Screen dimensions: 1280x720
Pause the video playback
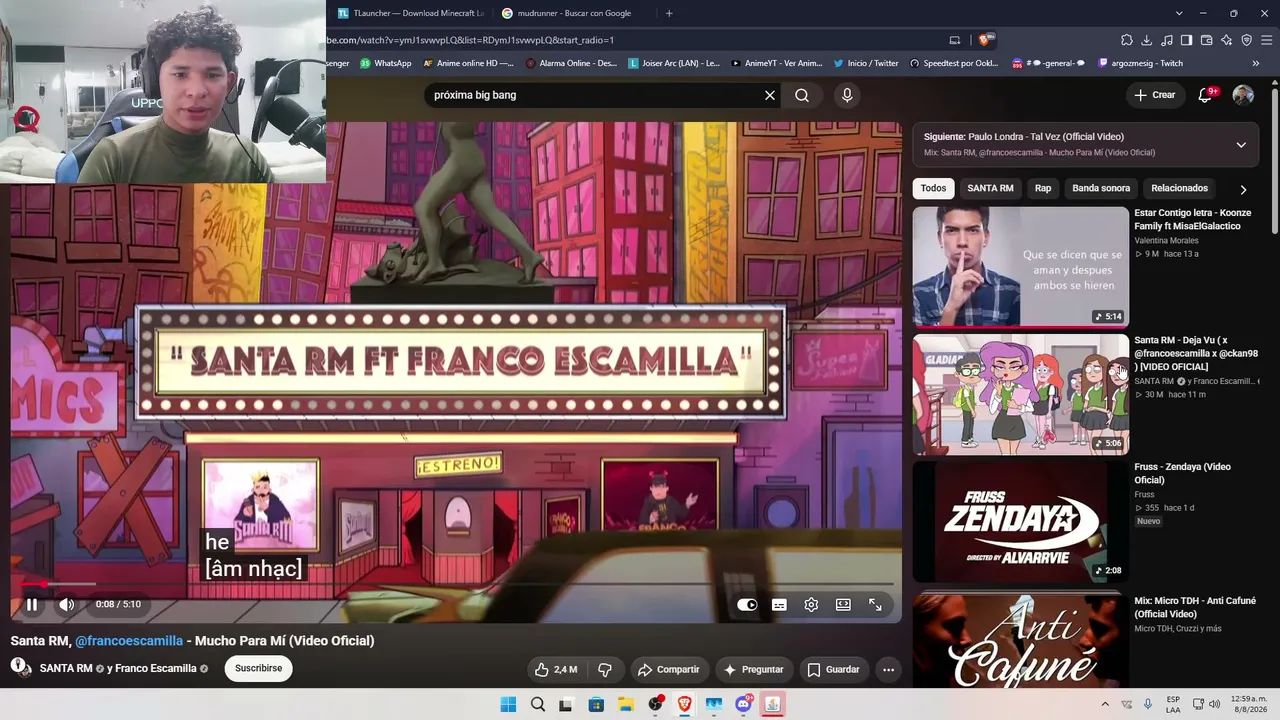point(32,604)
